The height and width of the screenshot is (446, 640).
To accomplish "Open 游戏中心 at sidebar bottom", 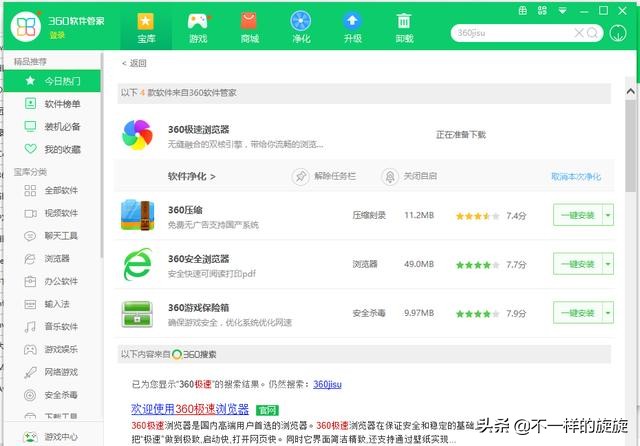I will pyautogui.click(x=52, y=437).
